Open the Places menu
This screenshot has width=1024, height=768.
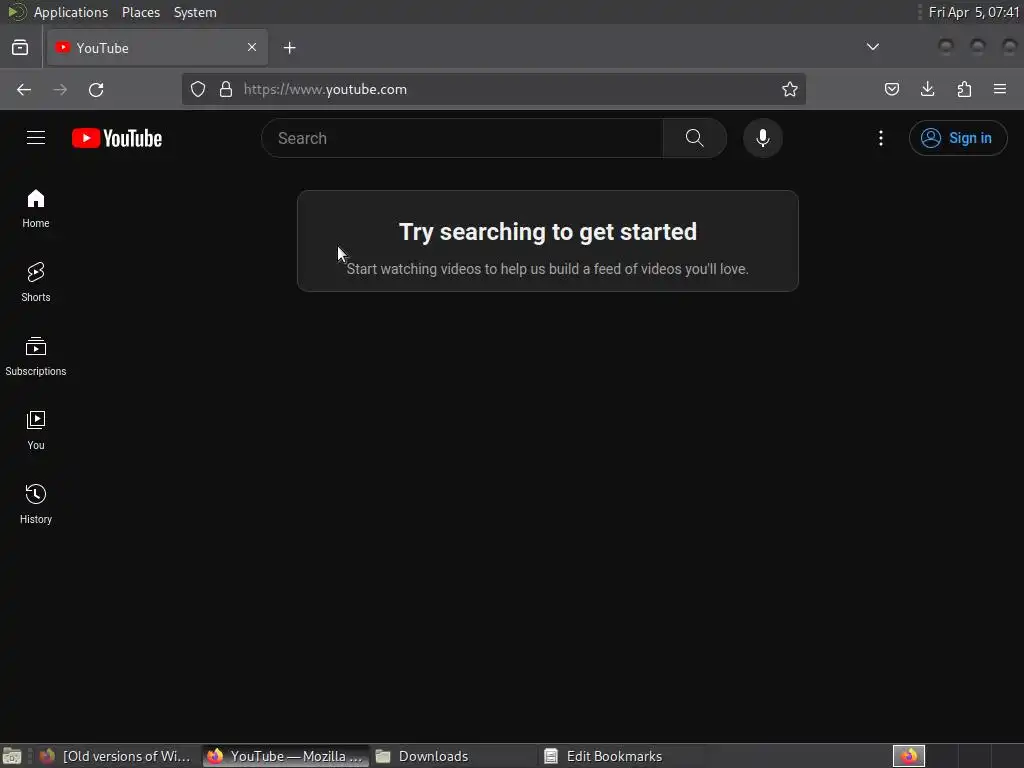pos(141,12)
